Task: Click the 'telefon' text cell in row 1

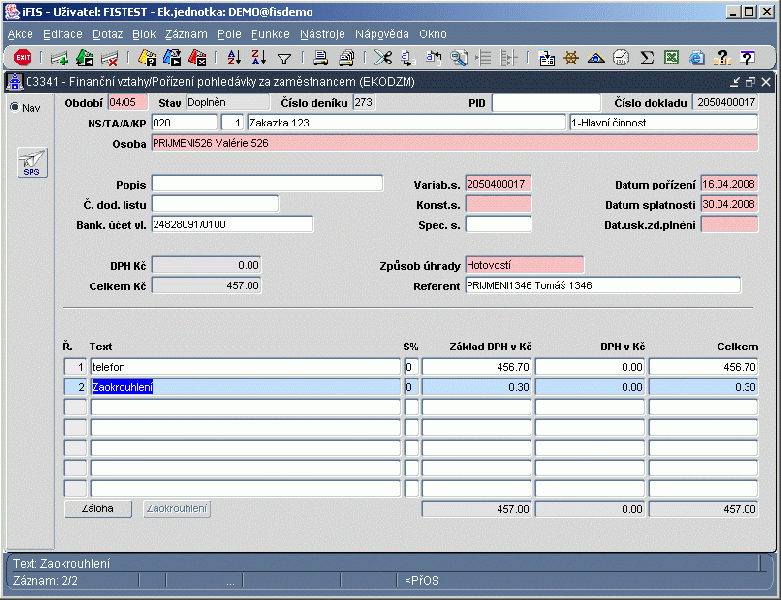Action: [x=246, y=367]
